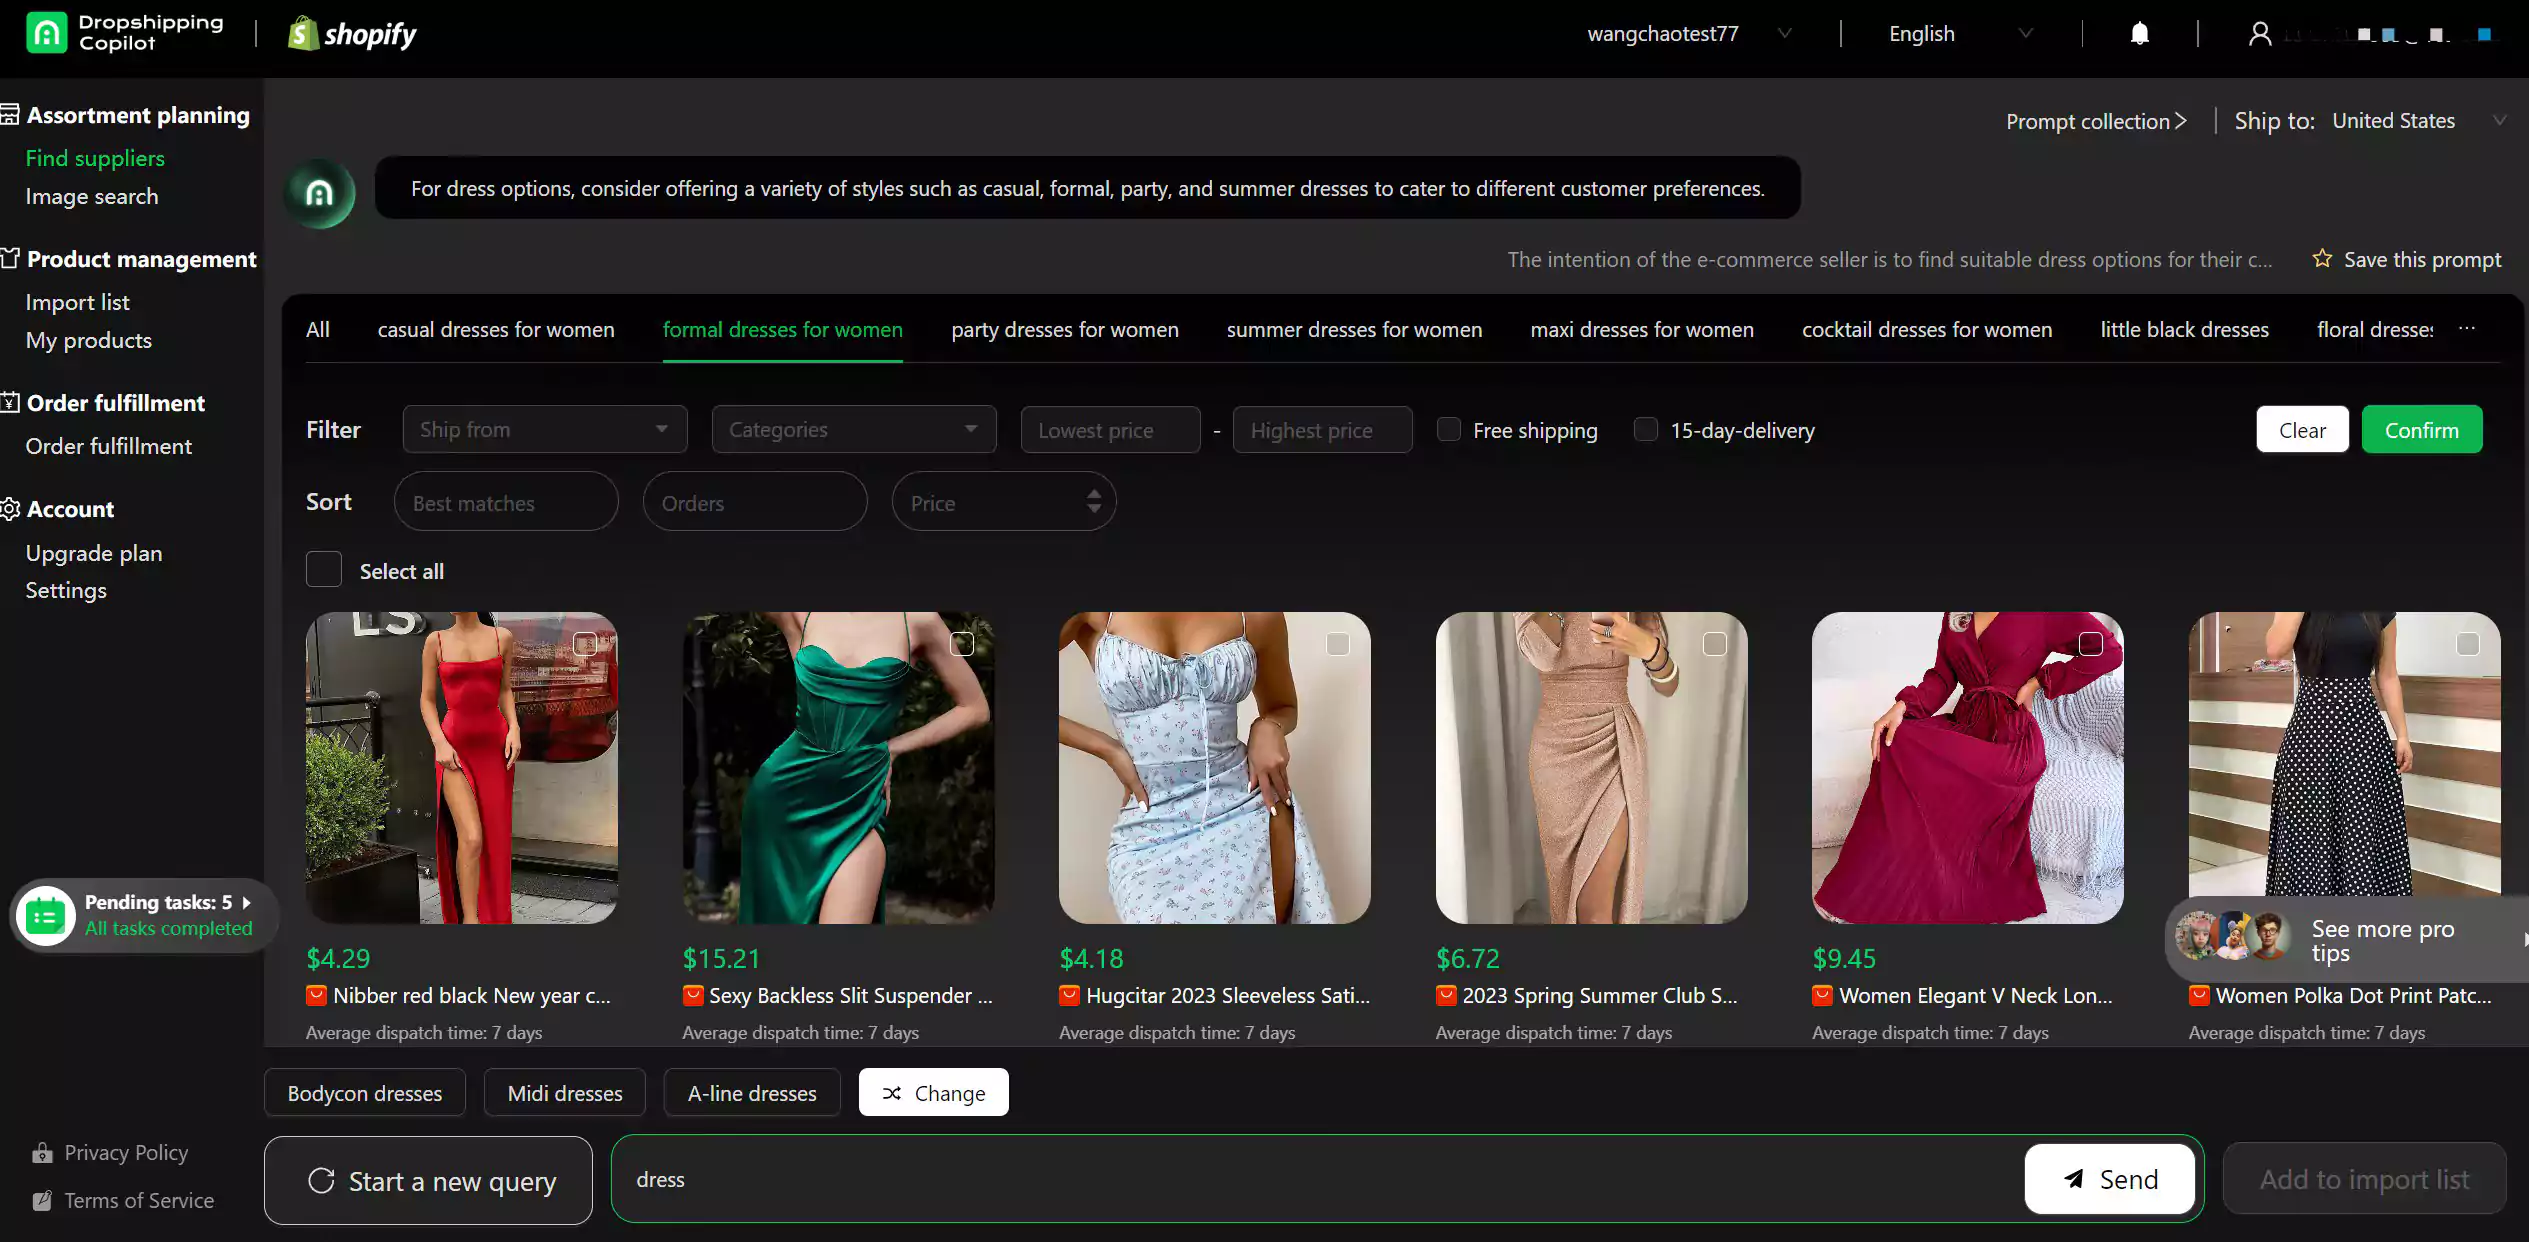2529x1242 pixels.
Task: Click AliExpress icon beside Nibber red black dress
Action: [316, 995]
